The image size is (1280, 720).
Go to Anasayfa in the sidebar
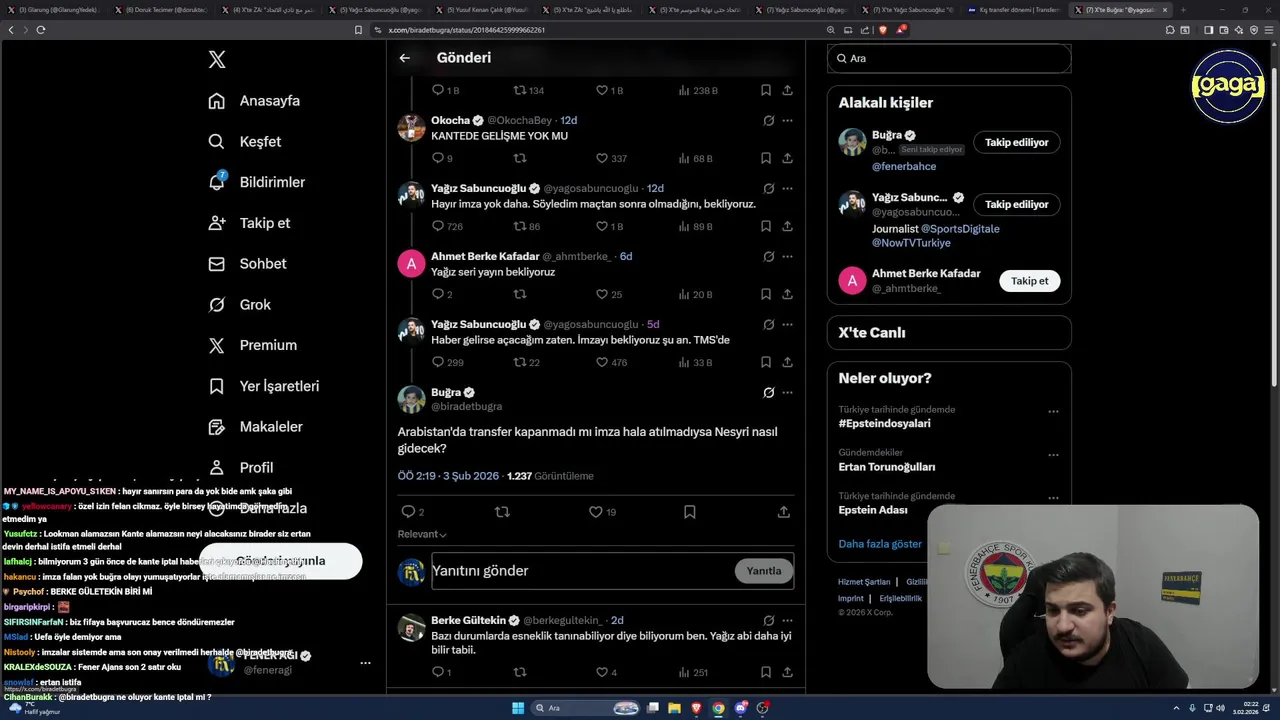pyautogui.click(x=254, y=101)
